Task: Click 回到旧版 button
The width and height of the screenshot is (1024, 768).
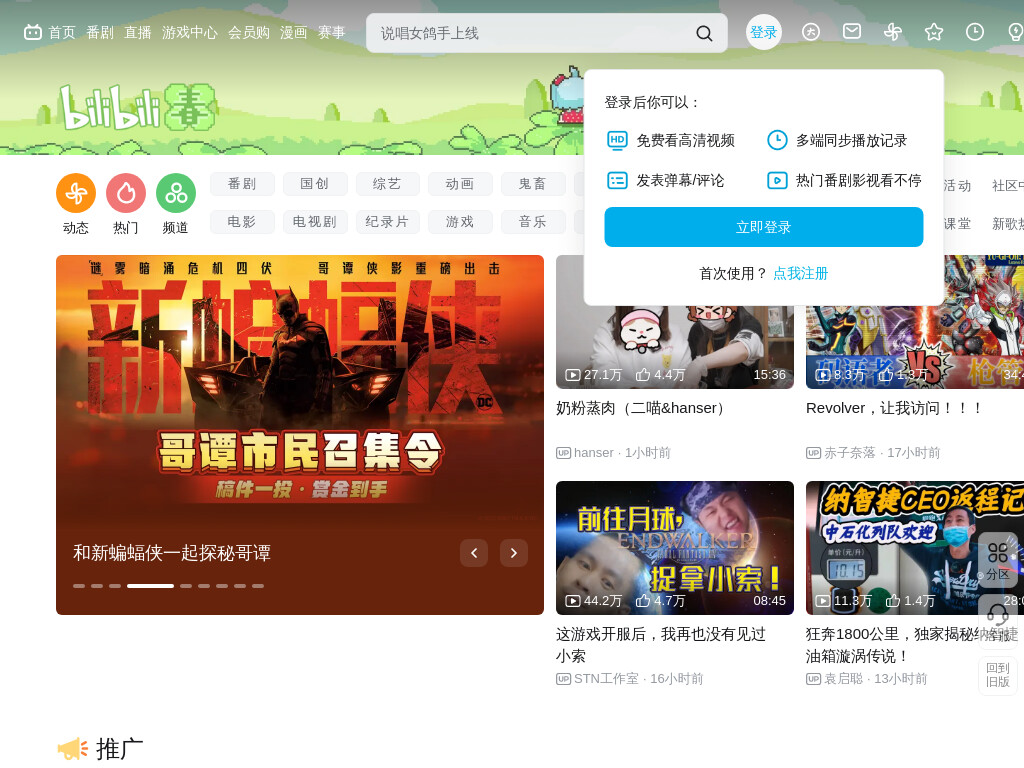Action: 998,675
